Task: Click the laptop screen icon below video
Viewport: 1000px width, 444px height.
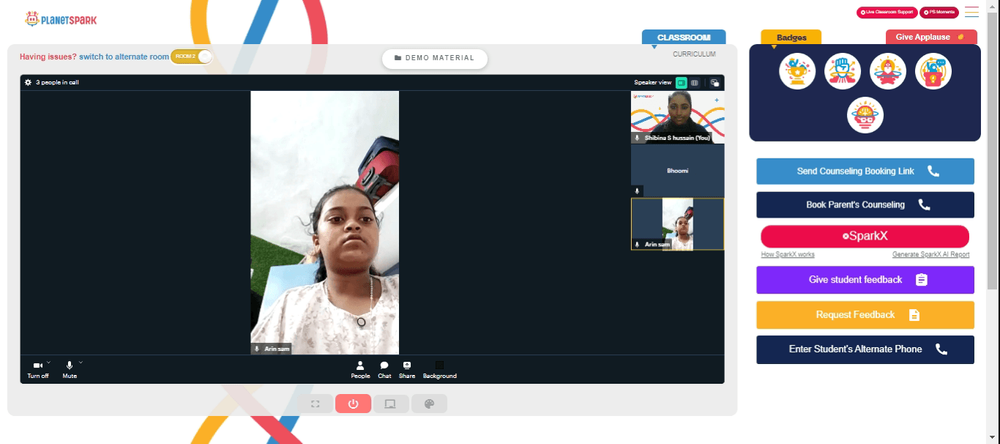Action: pyautogui.click(x=391, y=404)
